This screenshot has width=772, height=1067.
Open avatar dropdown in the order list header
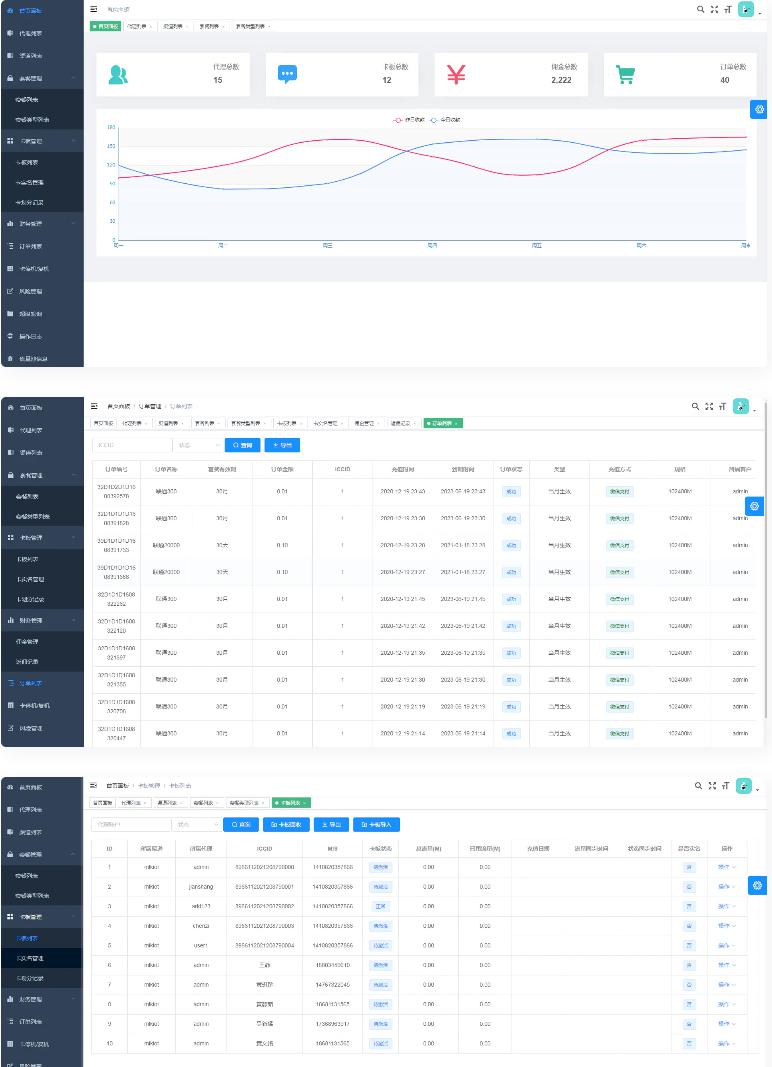pos(741,406)
